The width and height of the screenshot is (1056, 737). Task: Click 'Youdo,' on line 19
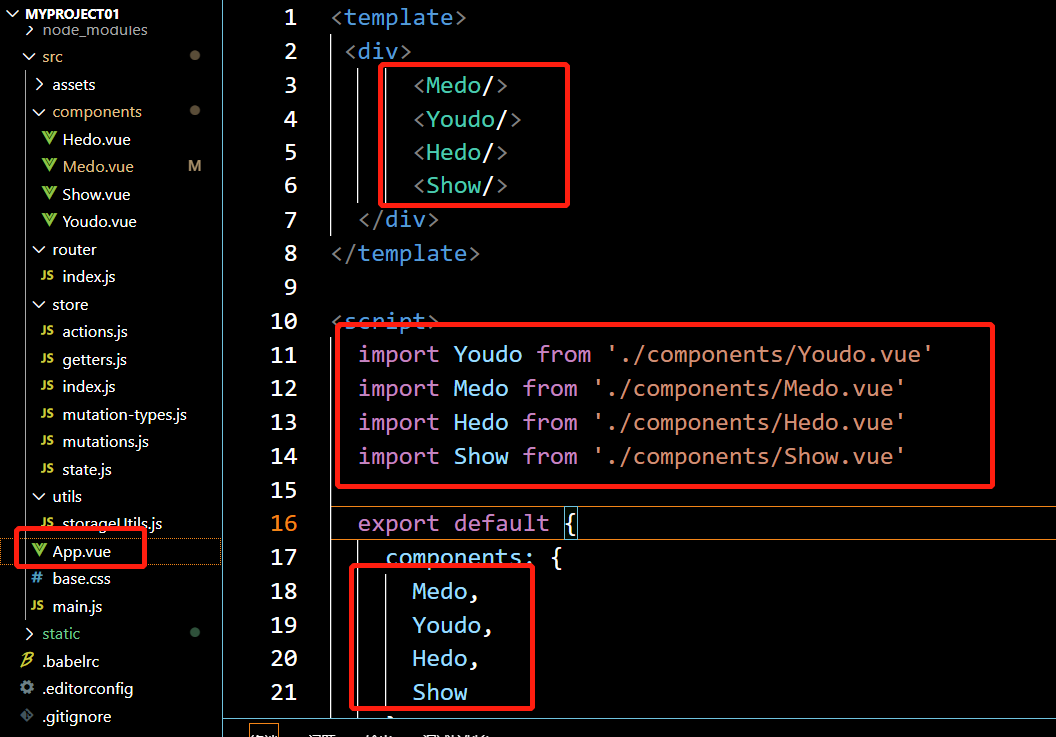tap(453, 626)
